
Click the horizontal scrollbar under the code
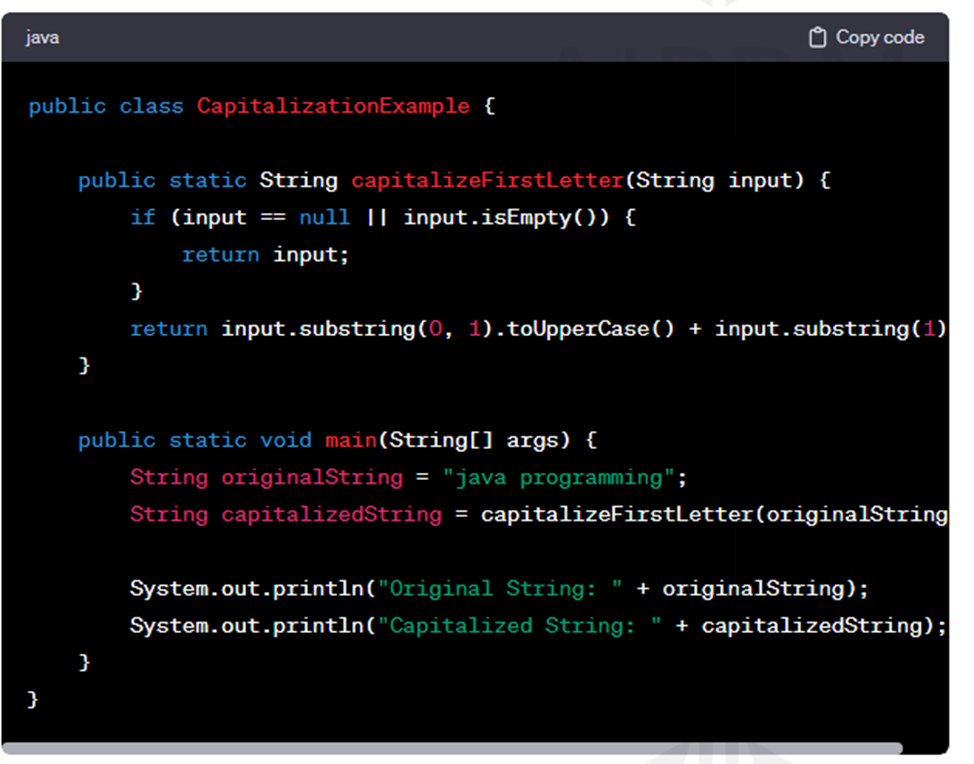452,748
